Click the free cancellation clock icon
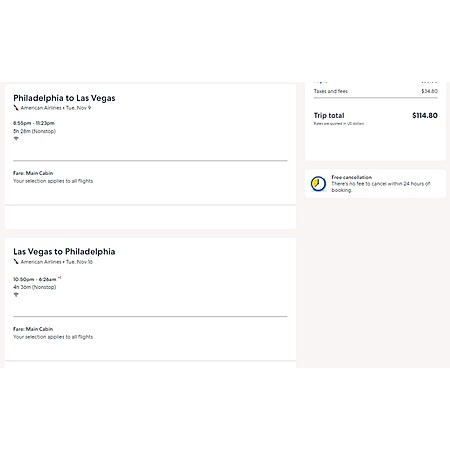The width and height of the screenshot is (450, 450). [x=318, y=184]
